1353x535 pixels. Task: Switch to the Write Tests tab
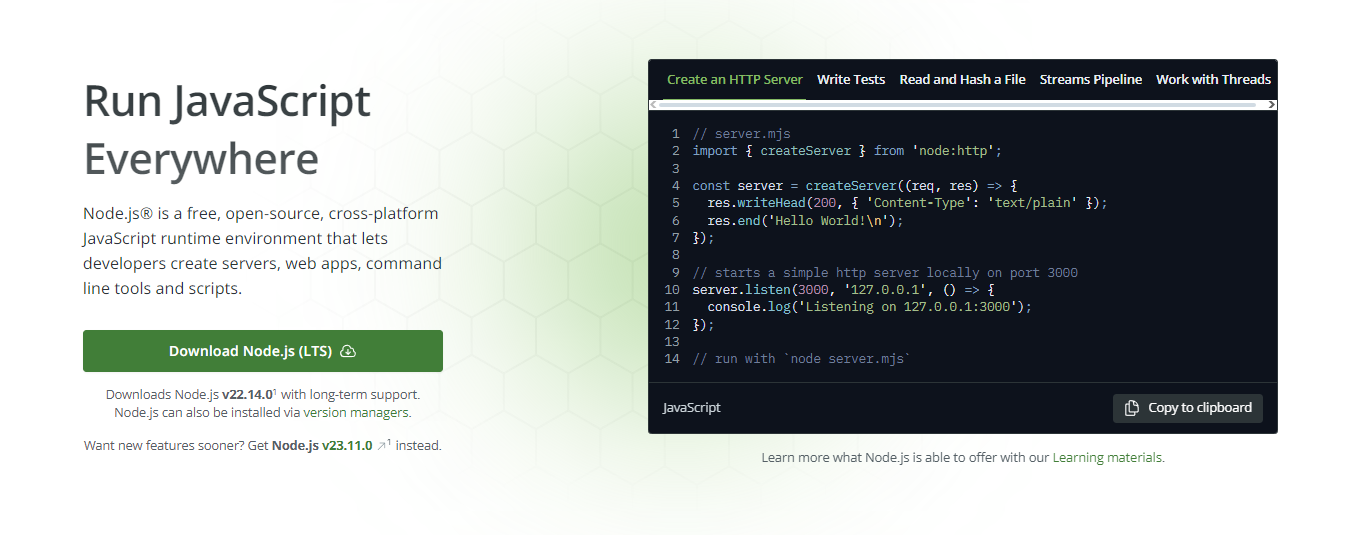[x=851, y=79]
